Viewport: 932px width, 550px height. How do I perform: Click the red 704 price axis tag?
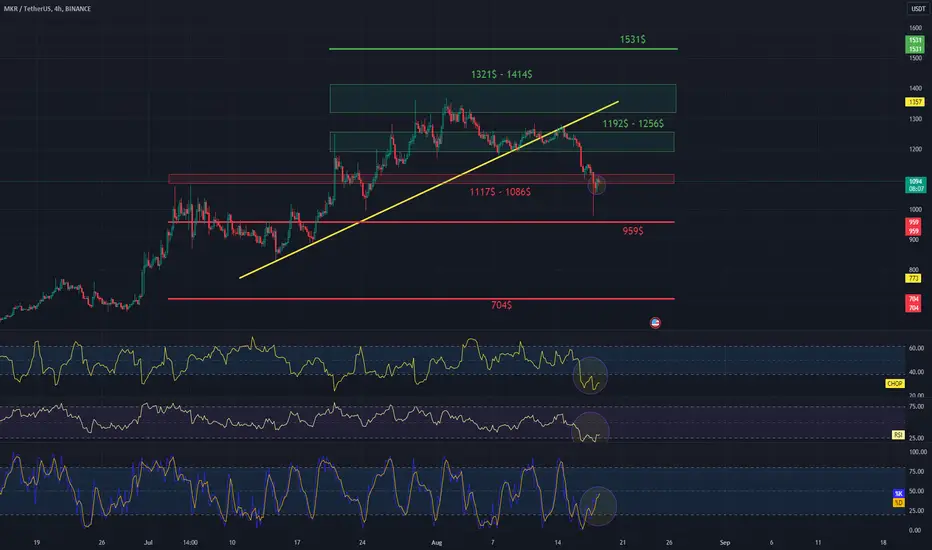pyautogui.click(x=913, y=303)
